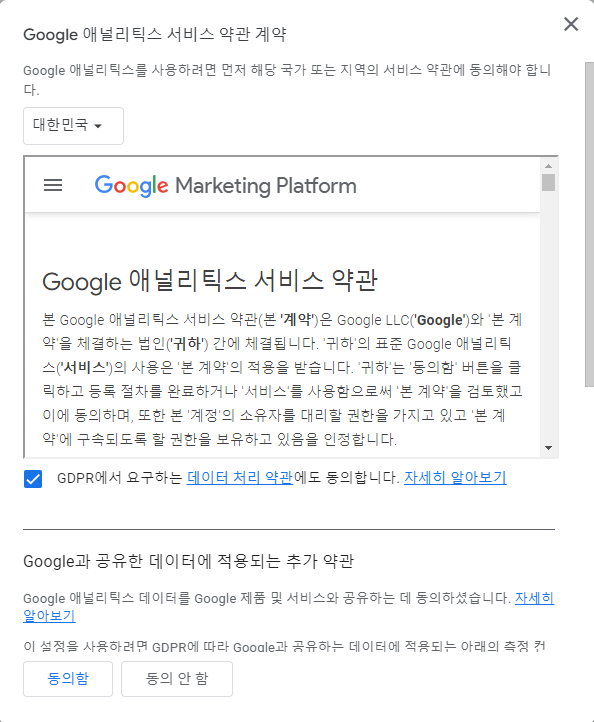Click 자세히 알아보기 next to GDPR checkbox

455,477
